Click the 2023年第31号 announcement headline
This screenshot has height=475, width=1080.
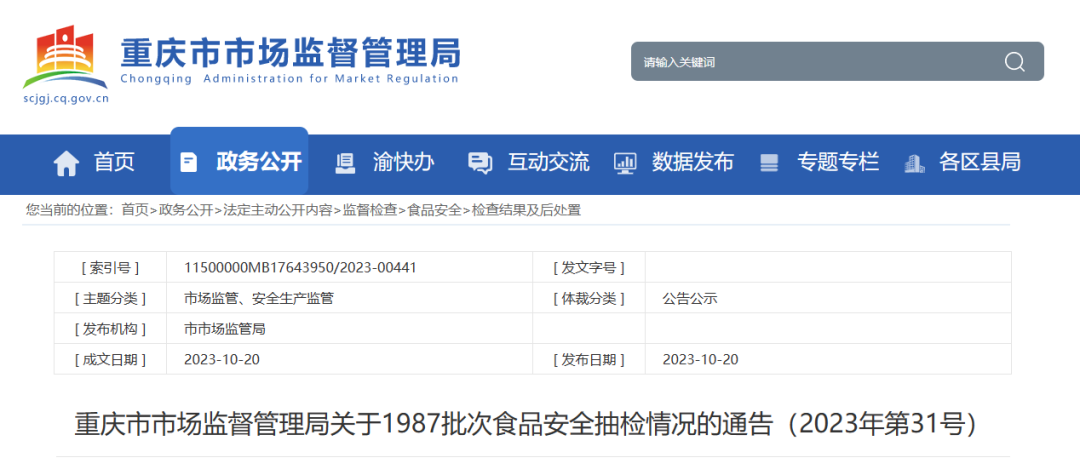tap(526, 425)
